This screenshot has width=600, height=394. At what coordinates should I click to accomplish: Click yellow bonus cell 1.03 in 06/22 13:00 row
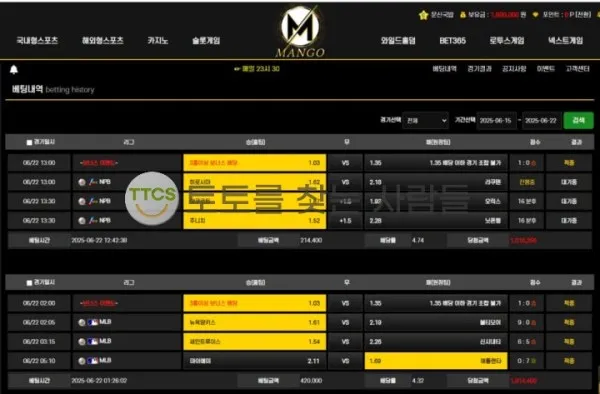pos(254,163)
